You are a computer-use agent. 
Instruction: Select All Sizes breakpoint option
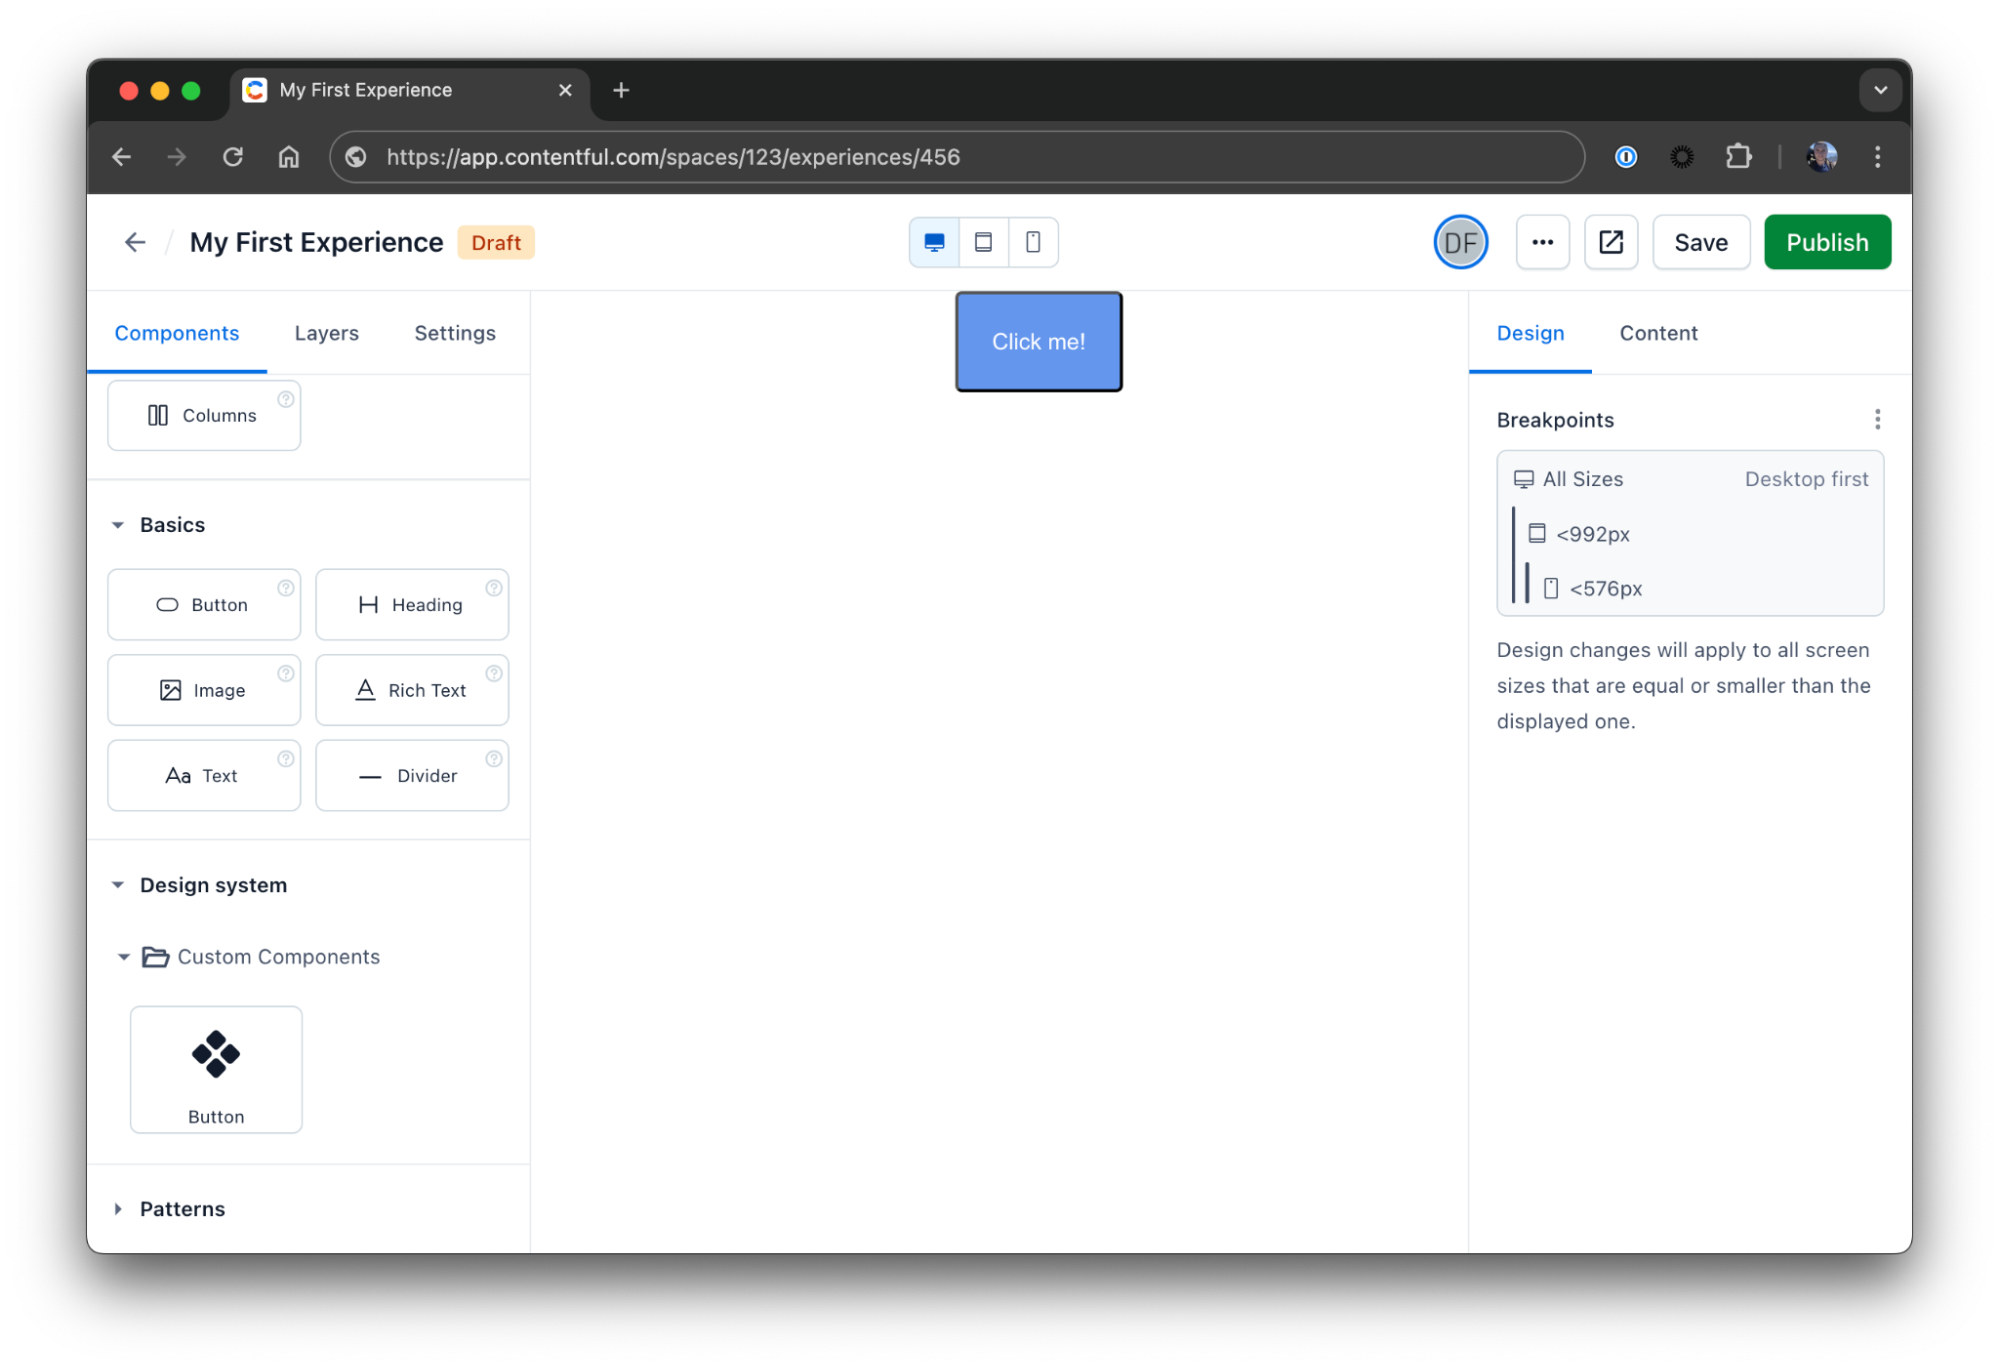point(1583,479)
